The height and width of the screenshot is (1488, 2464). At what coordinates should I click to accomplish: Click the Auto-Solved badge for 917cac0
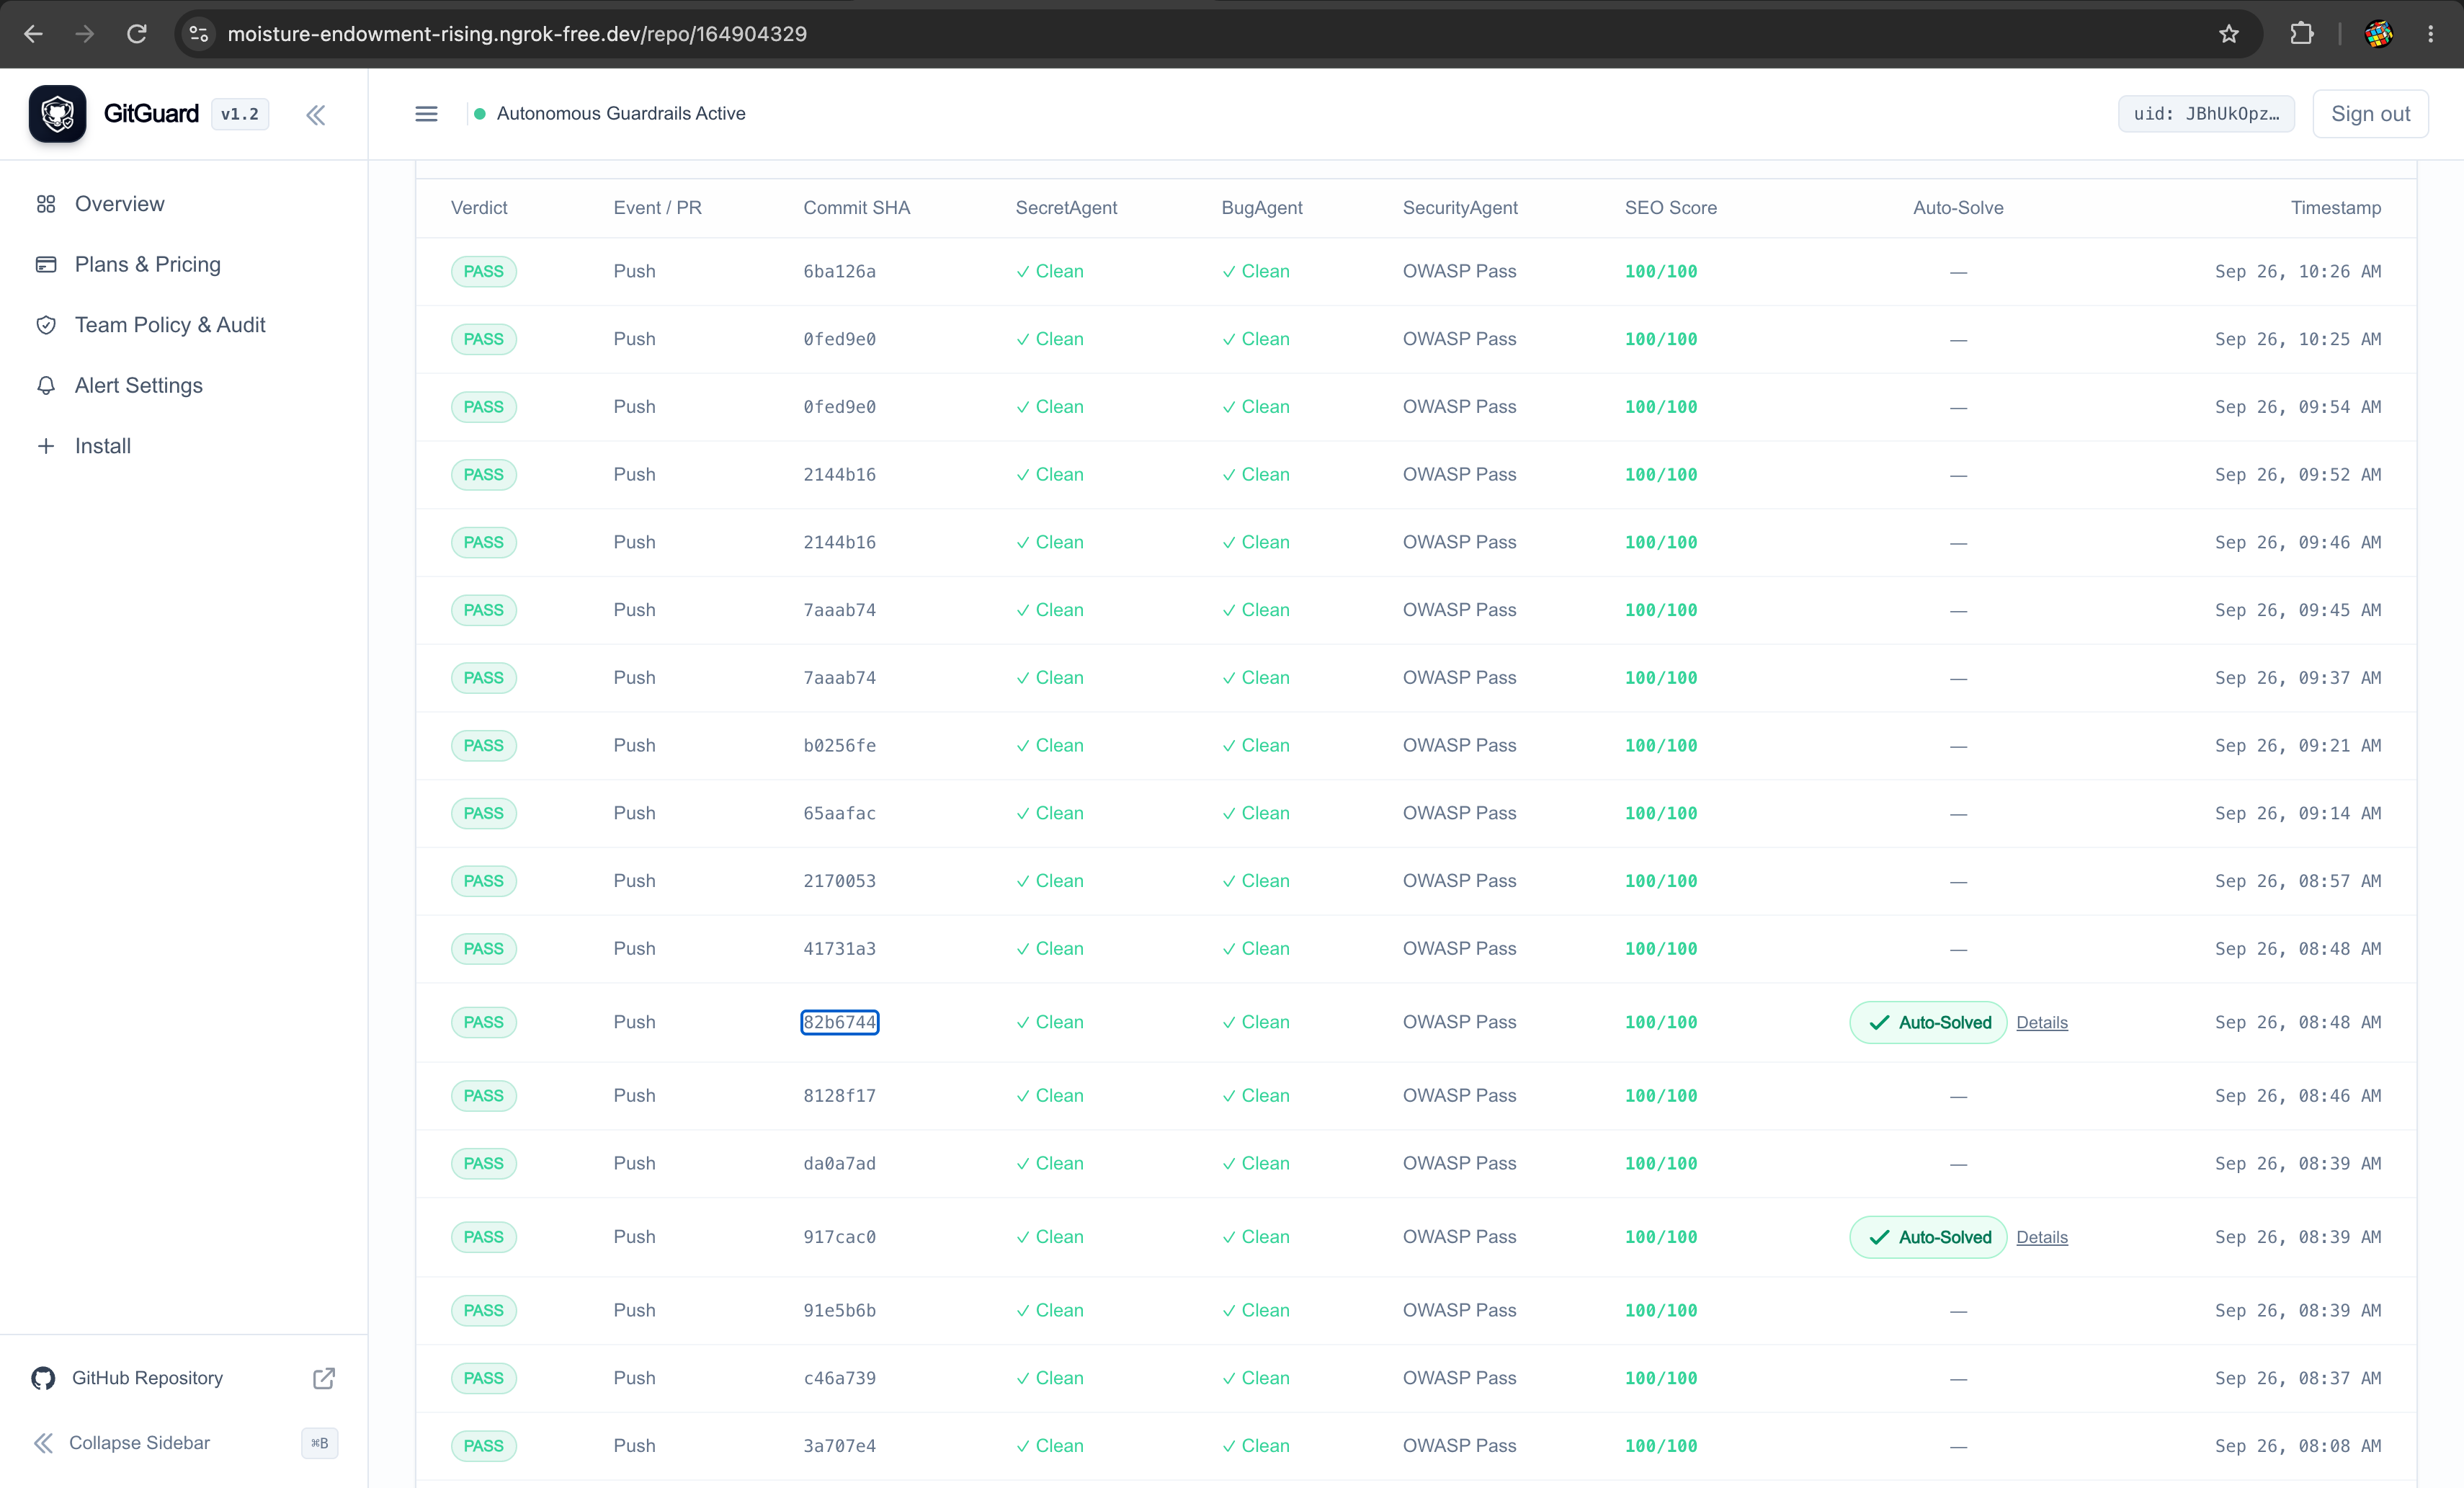tap(1928, 1237)
